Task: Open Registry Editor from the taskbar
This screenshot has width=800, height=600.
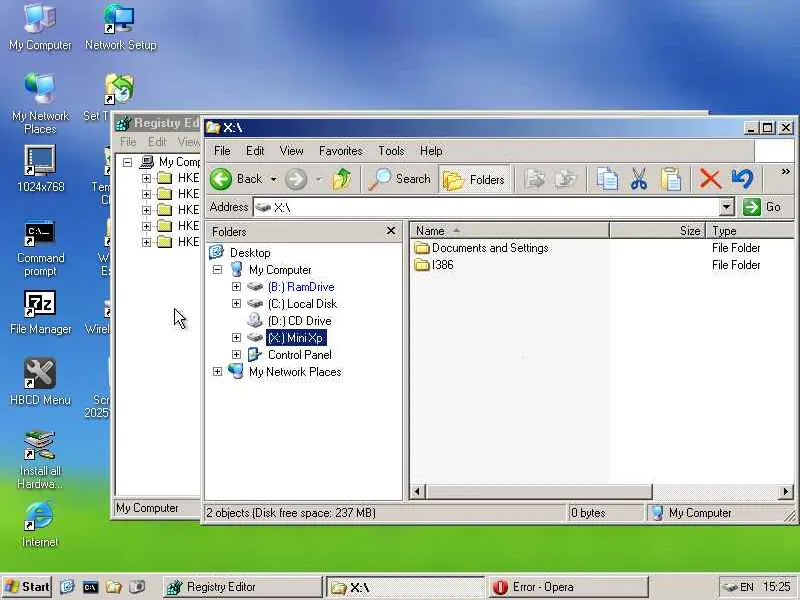Action: [x=243, y=587]
